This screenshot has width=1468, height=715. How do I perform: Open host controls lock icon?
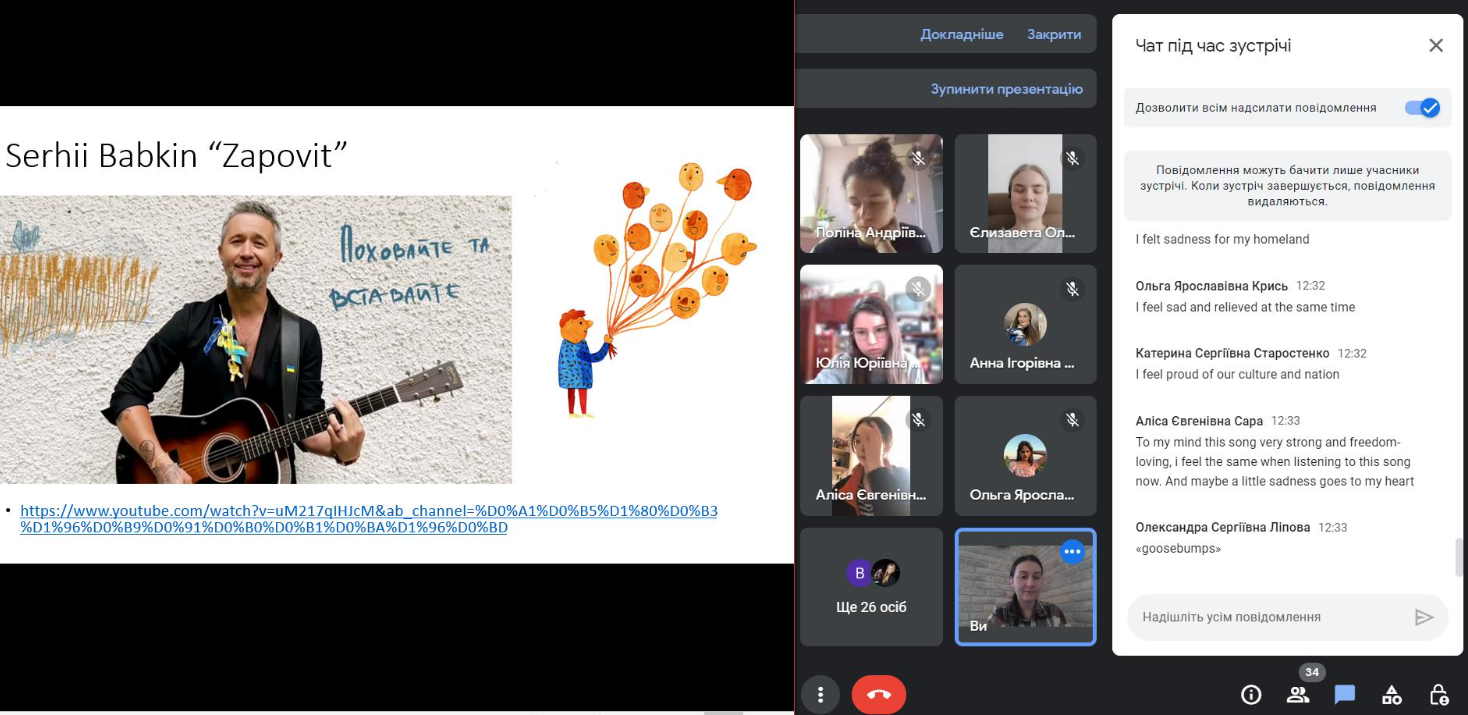(x=1438, y=694)
